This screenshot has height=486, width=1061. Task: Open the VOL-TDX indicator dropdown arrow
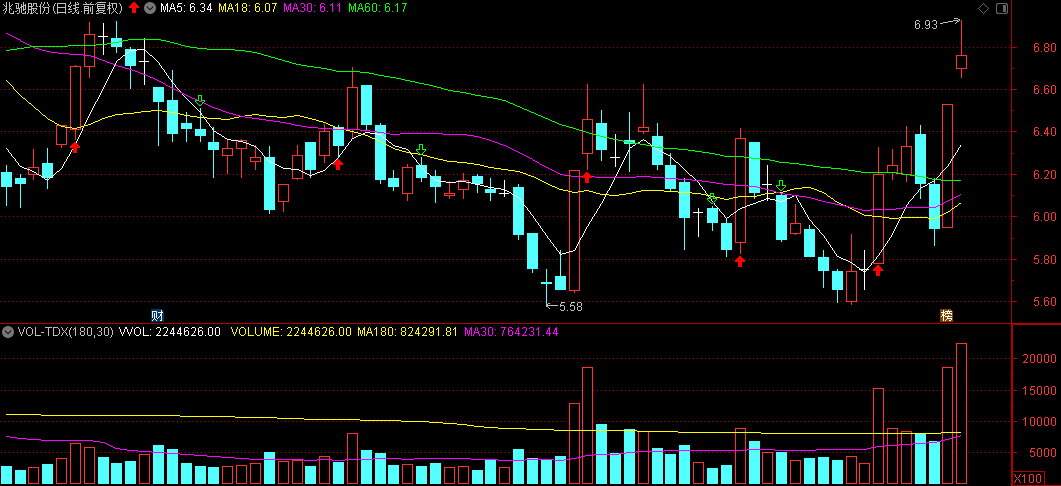pyautogui.click(x=8, y=332)
